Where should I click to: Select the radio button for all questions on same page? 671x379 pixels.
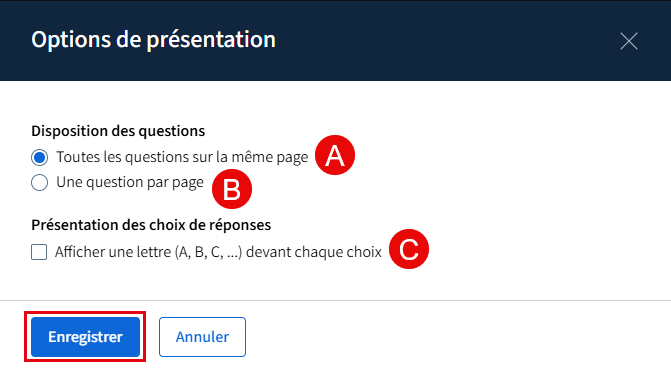point(39,157)
